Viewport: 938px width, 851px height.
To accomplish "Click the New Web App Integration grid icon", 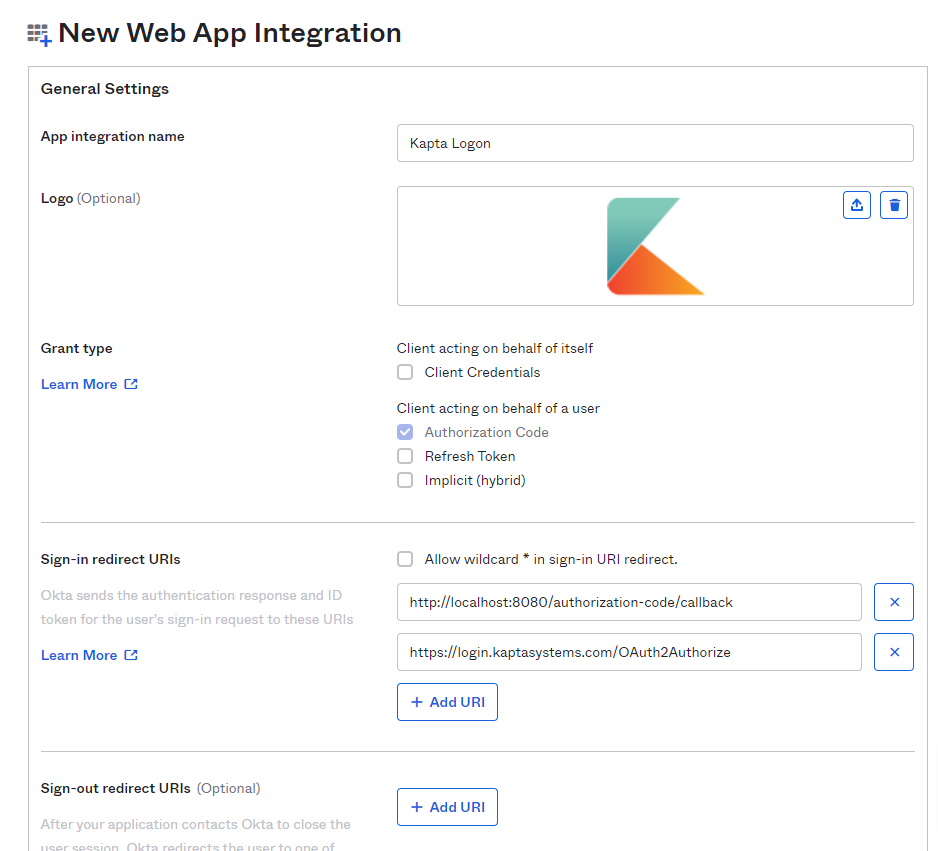I will click(x=39, y=35).
